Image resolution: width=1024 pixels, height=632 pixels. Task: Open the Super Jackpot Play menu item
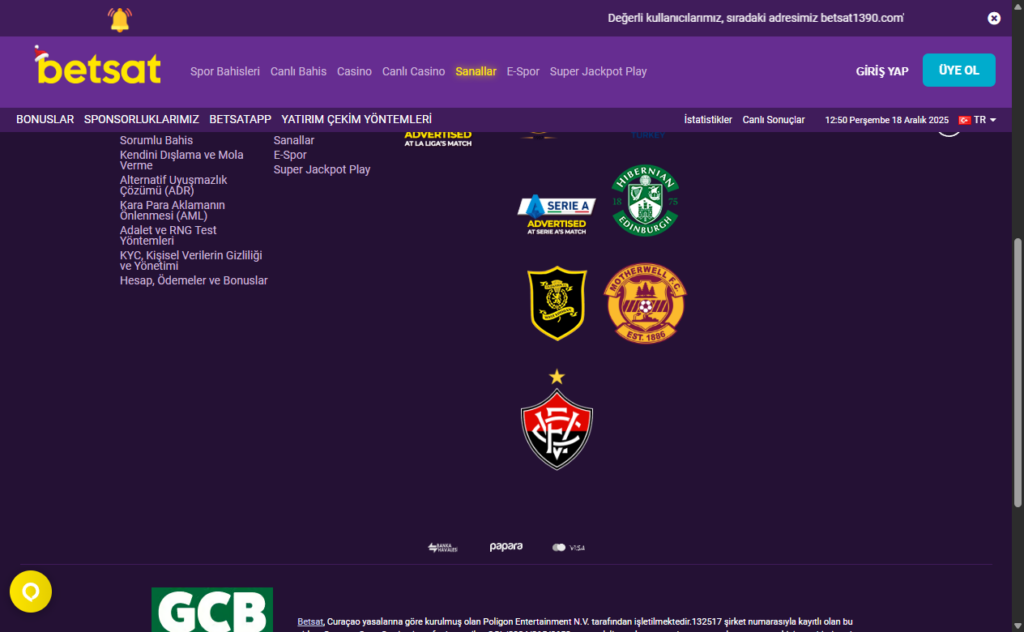598,72
